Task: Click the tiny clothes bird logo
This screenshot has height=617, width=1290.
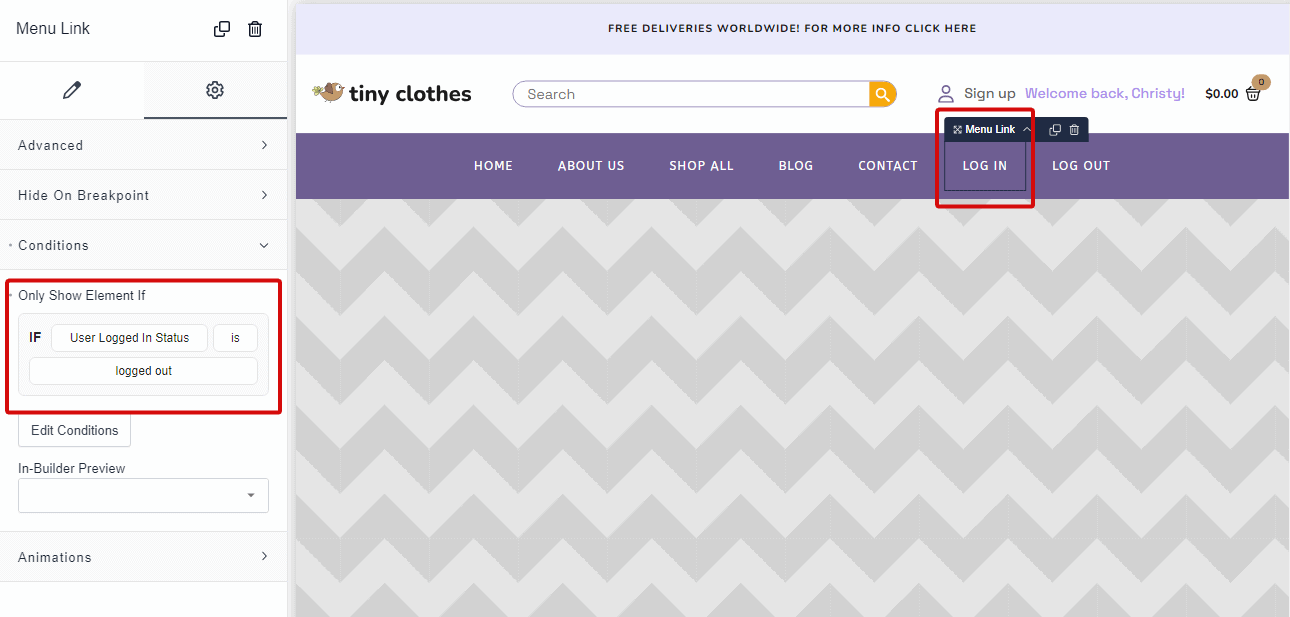Action: (x=328, y=93)
